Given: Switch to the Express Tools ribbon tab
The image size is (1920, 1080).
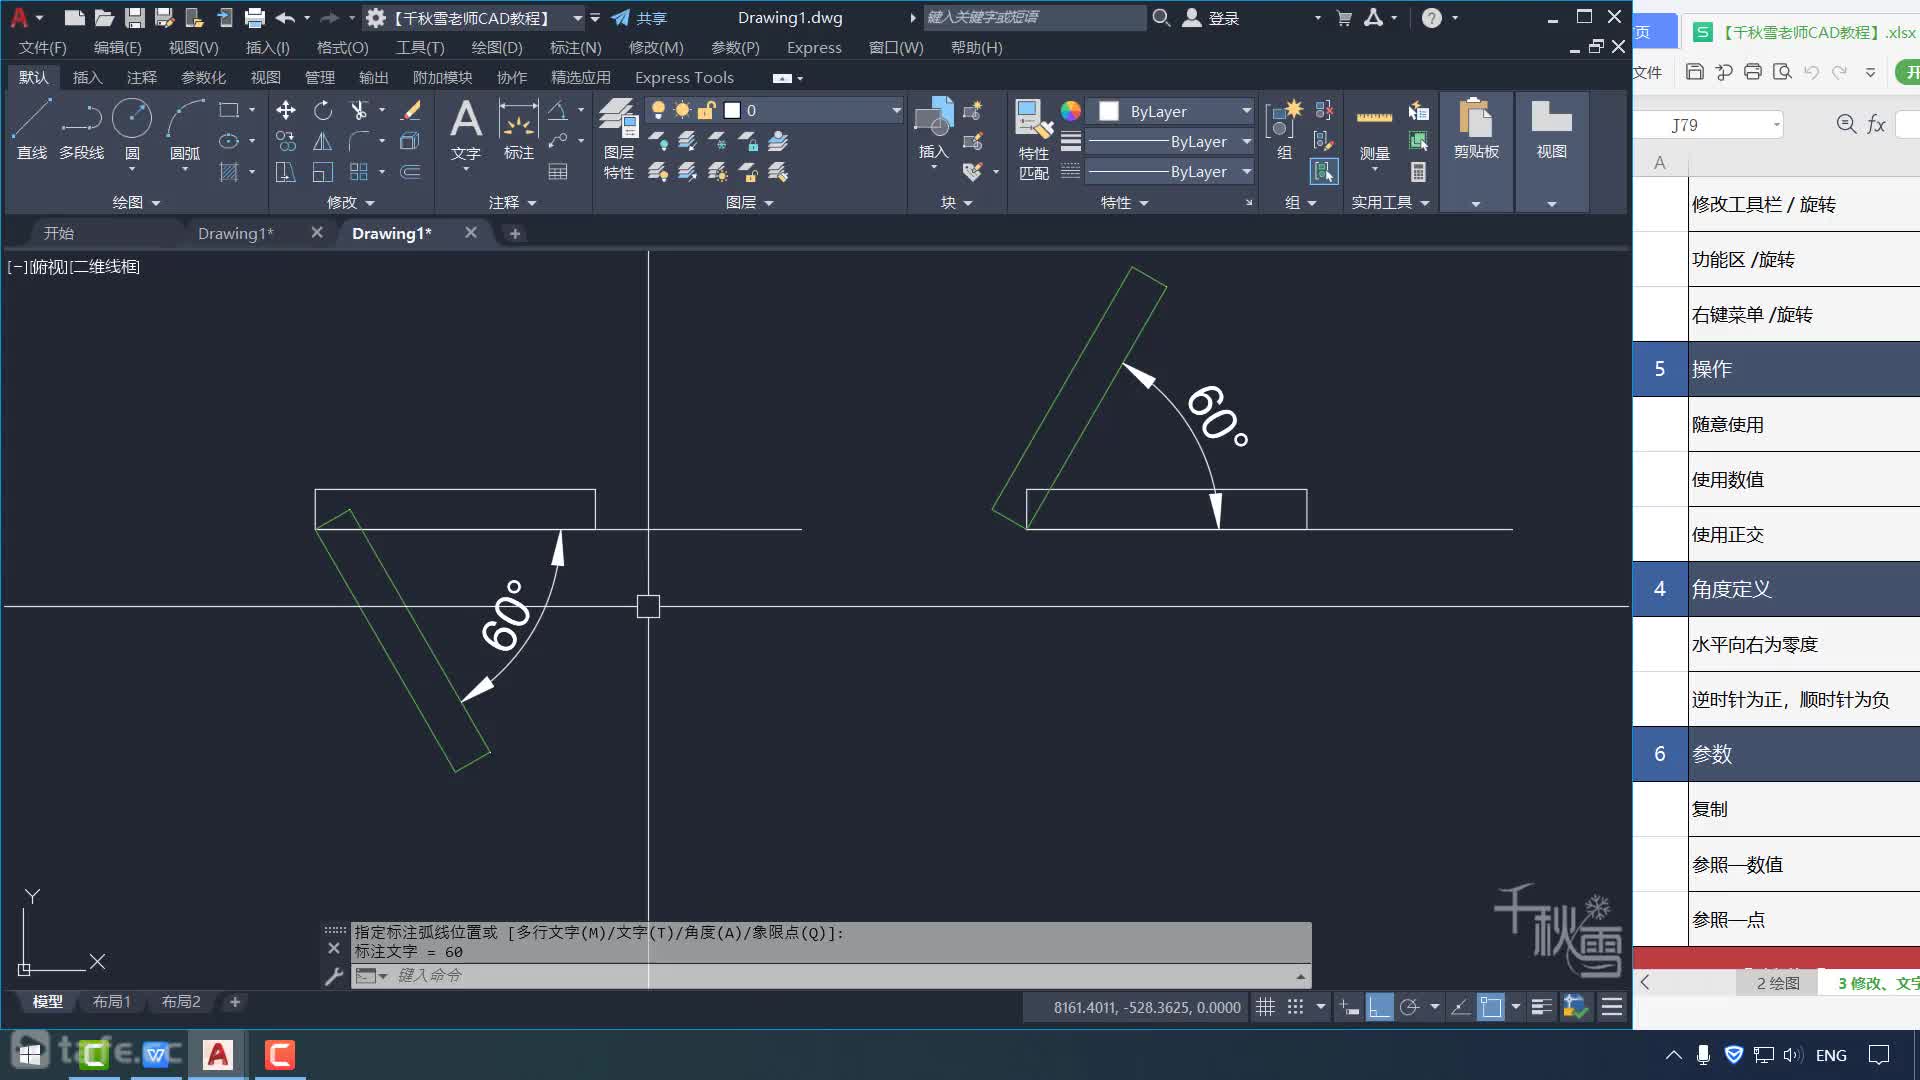Looking at the screenshot, I should pyautogui.click(x=684, y=77).
